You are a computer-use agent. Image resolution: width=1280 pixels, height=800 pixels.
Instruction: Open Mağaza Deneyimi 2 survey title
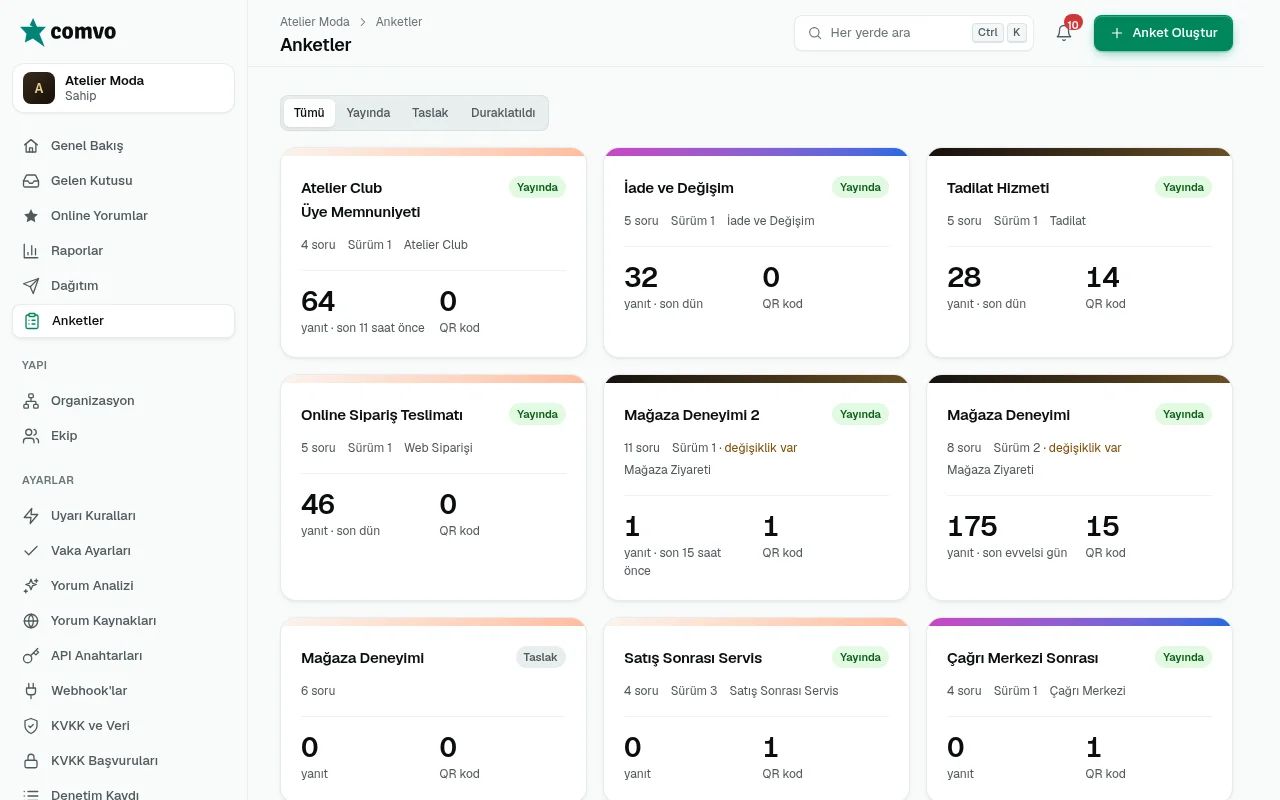pos(692,415)
